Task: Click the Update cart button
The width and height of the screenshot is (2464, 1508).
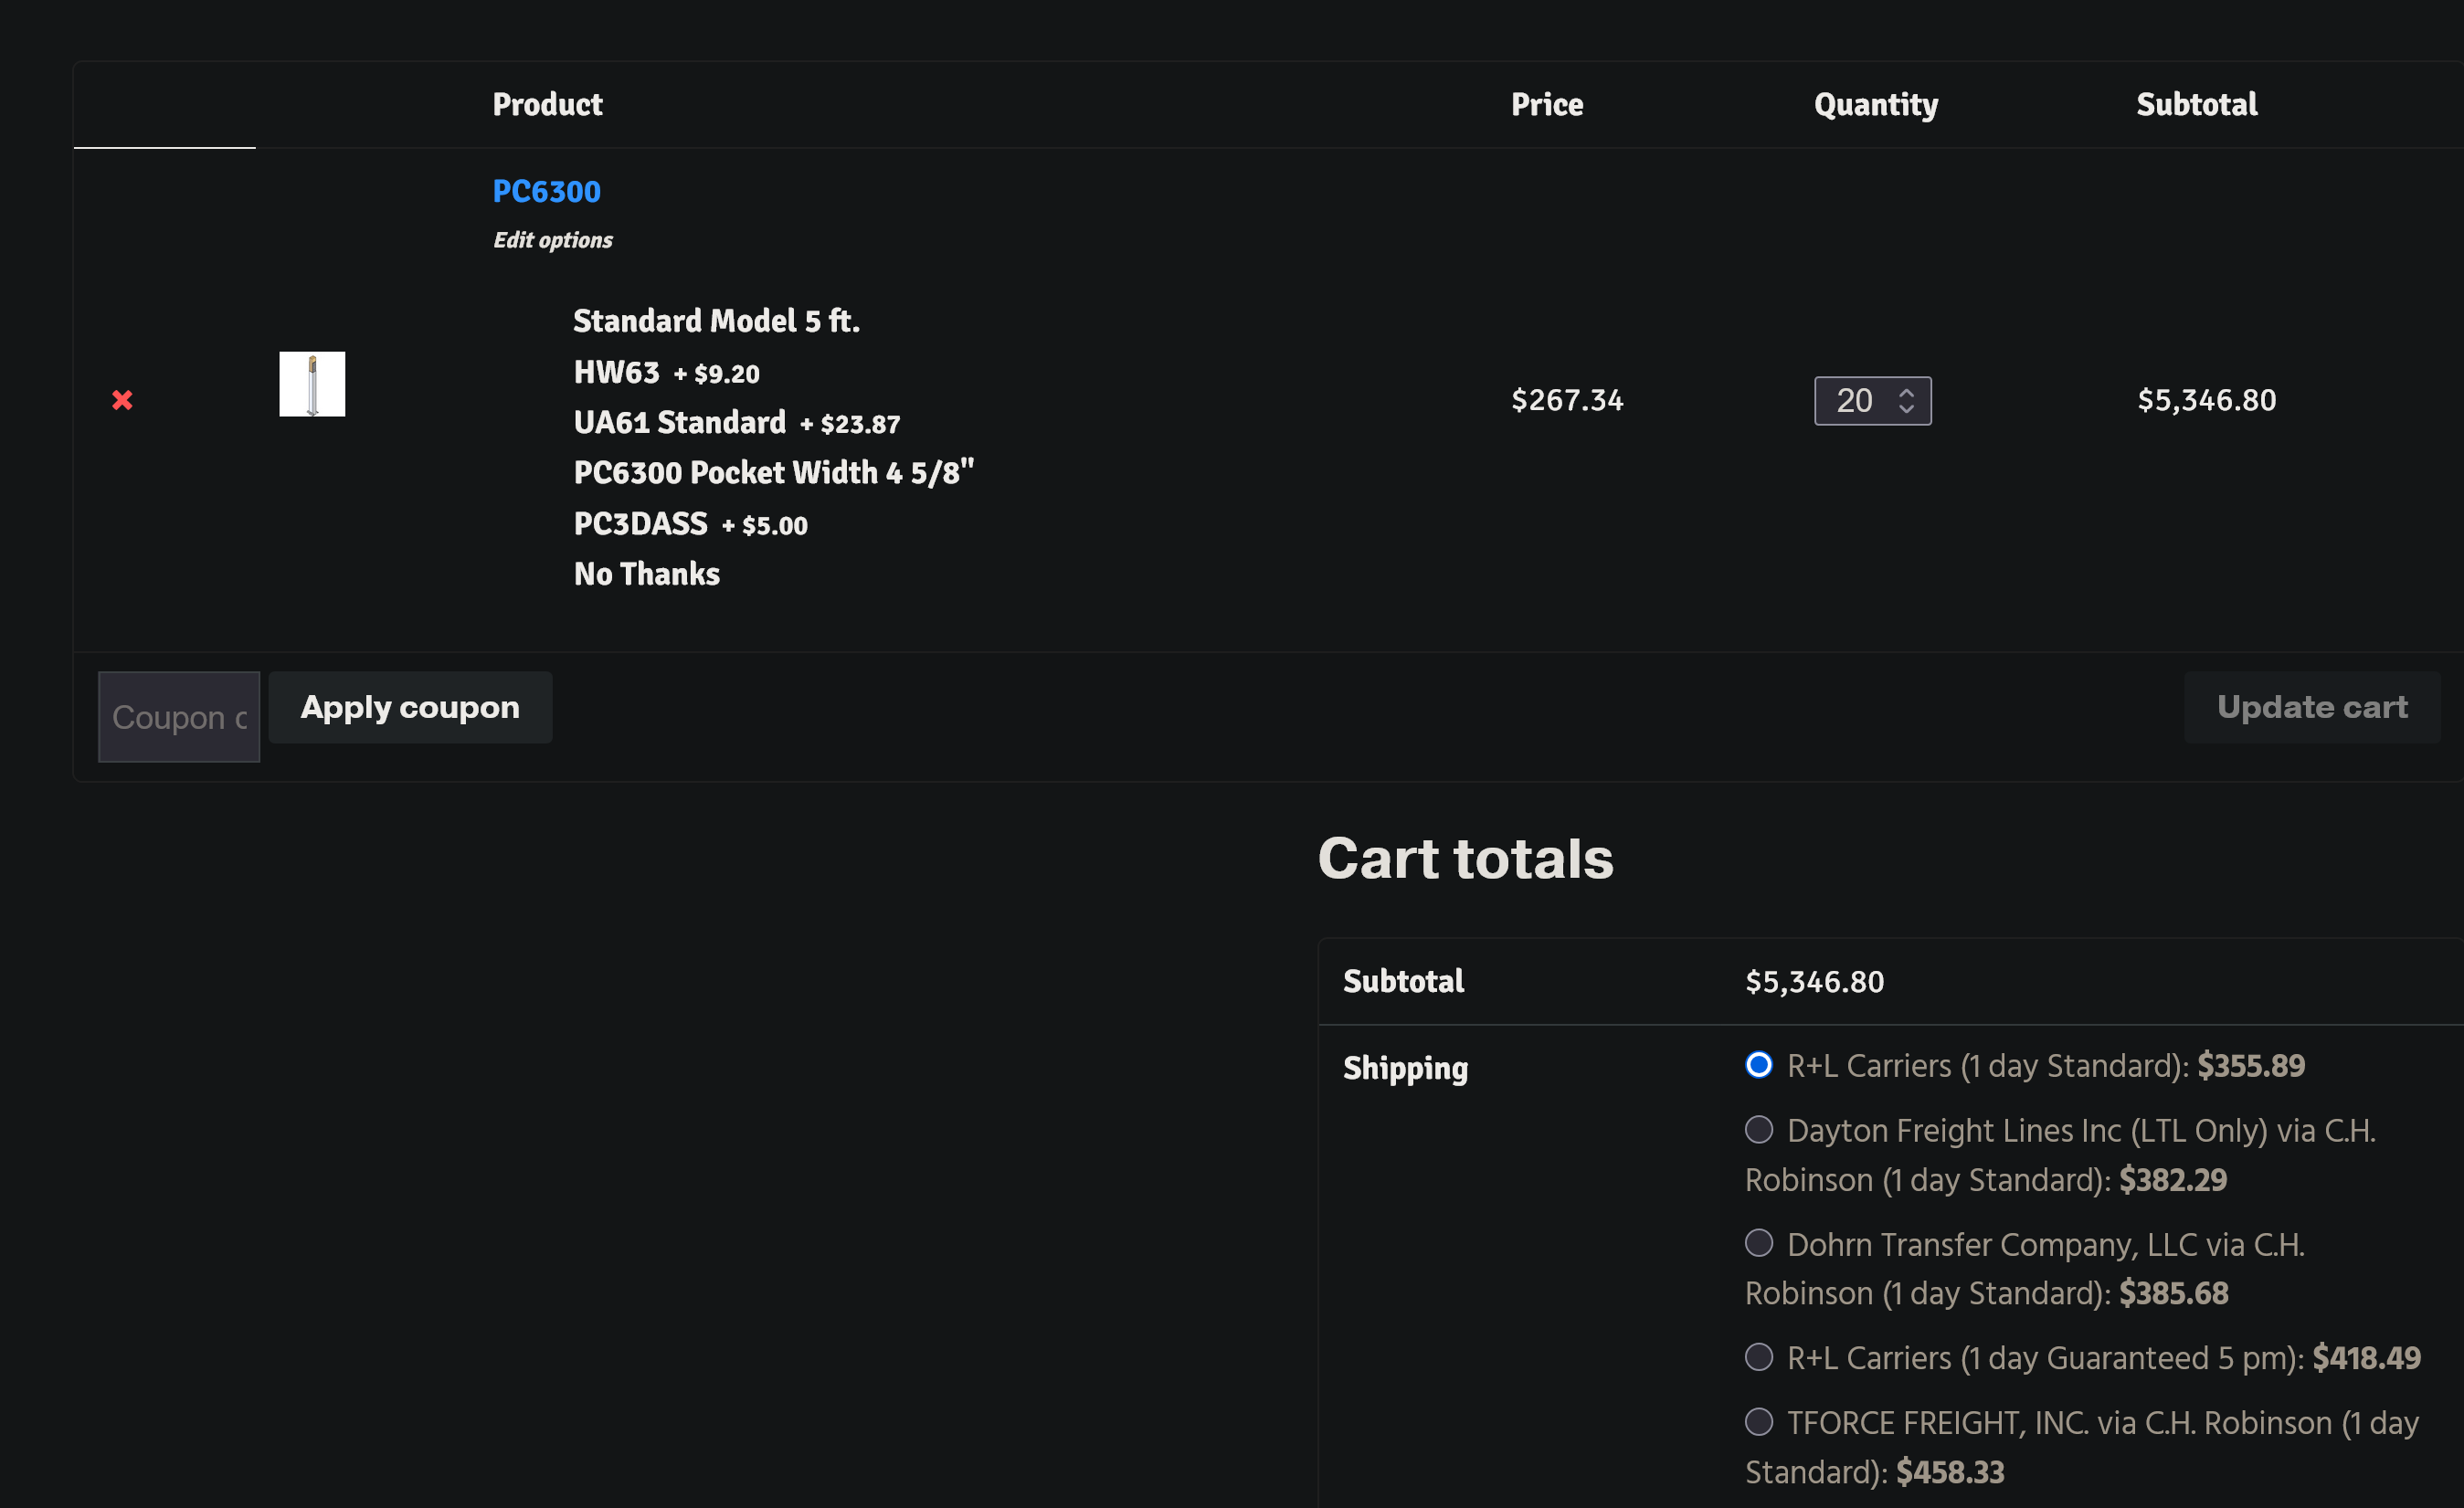Action: 2311,707
